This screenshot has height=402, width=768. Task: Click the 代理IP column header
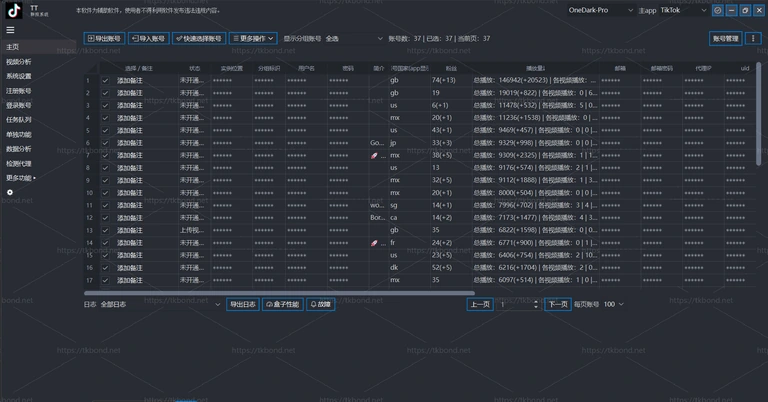point(703,69)
